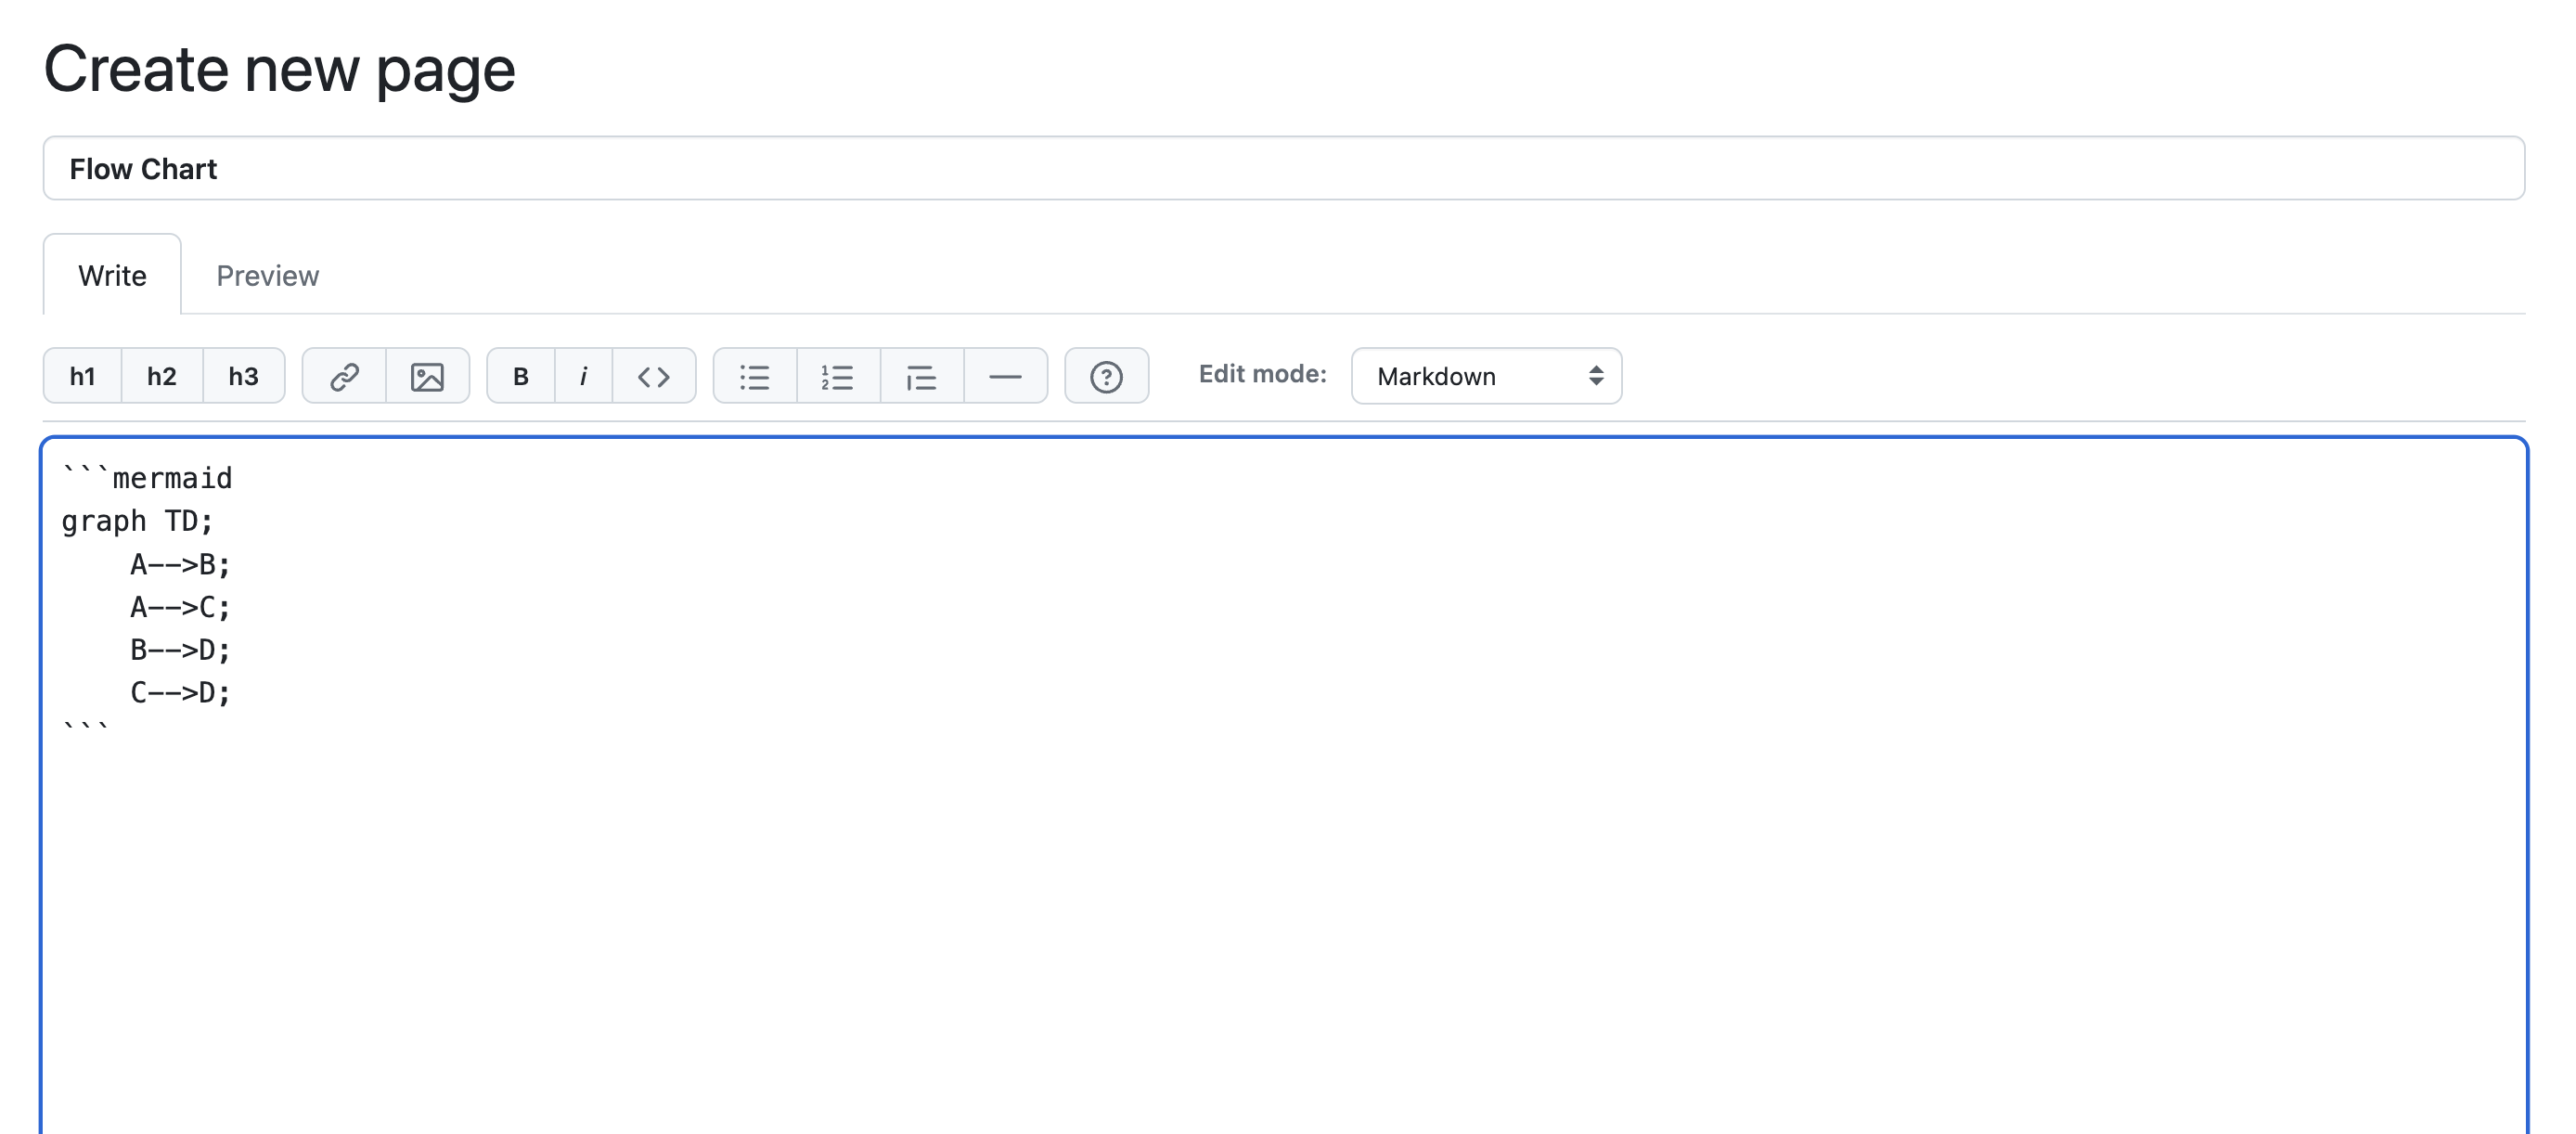The height and width of the screenshot is (1134, 2576).
Task: Focus the page title field containing Flow Chart
Action: click(x=1284, y=168)
